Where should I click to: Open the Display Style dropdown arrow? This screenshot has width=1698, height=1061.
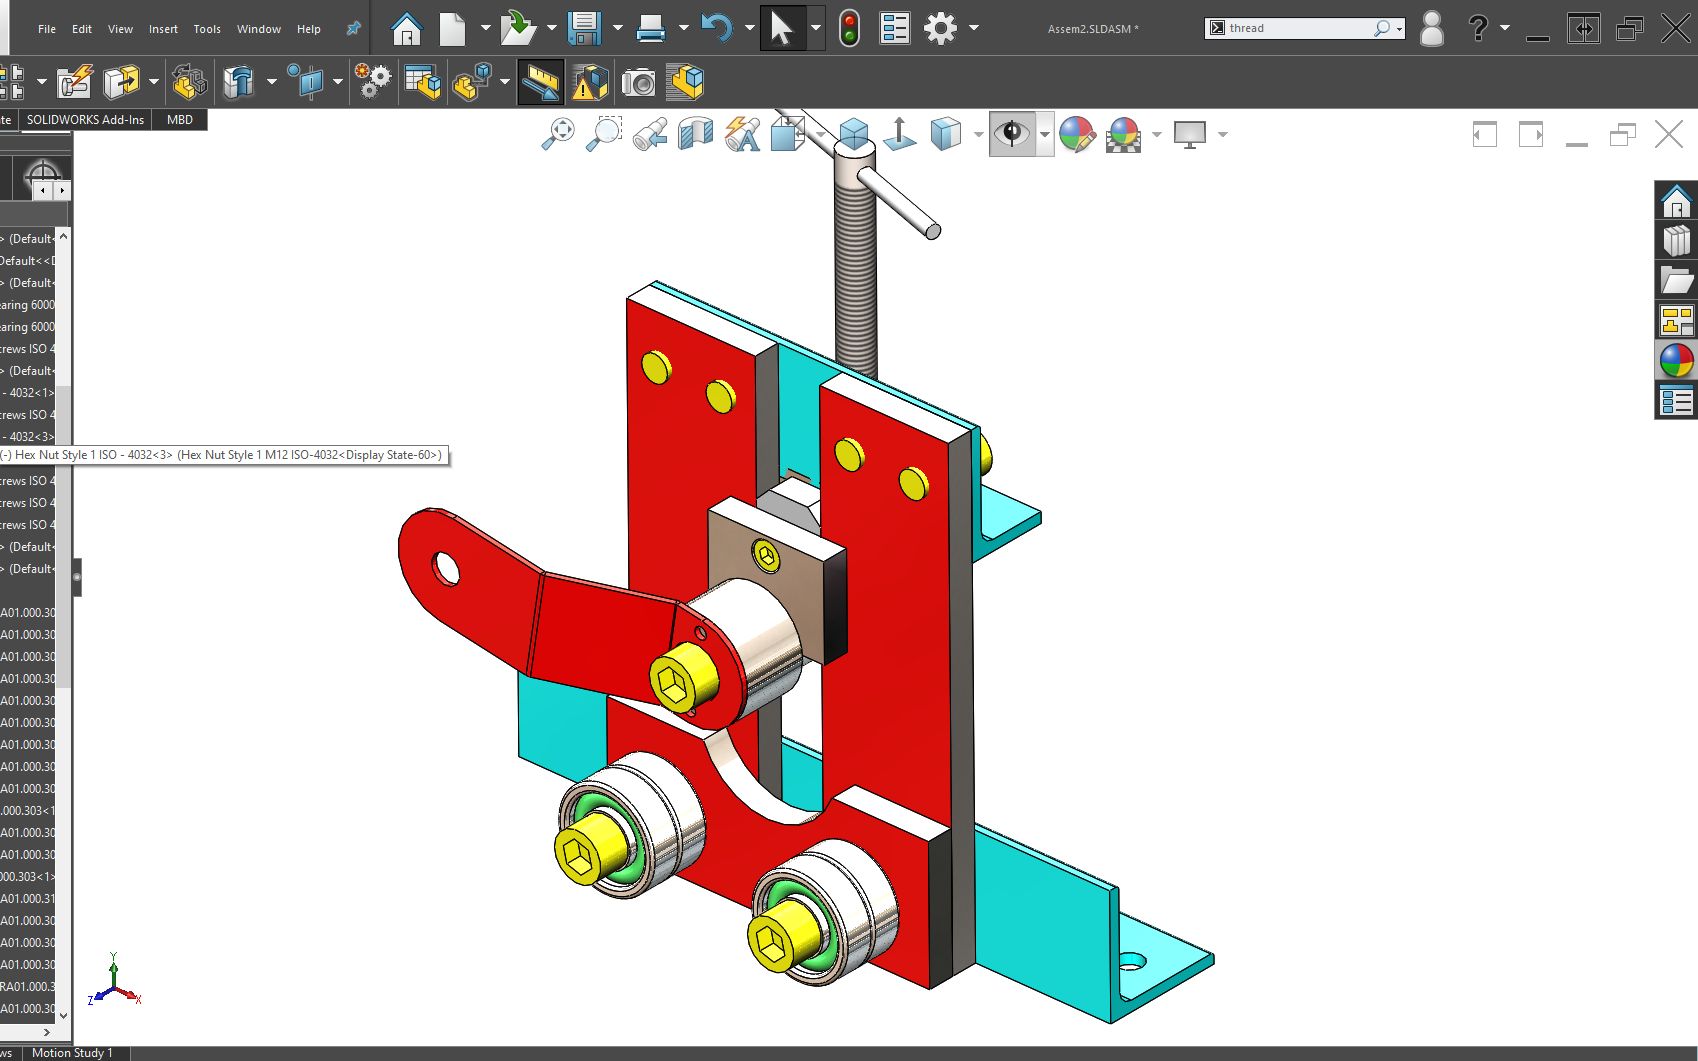(978, 133)
